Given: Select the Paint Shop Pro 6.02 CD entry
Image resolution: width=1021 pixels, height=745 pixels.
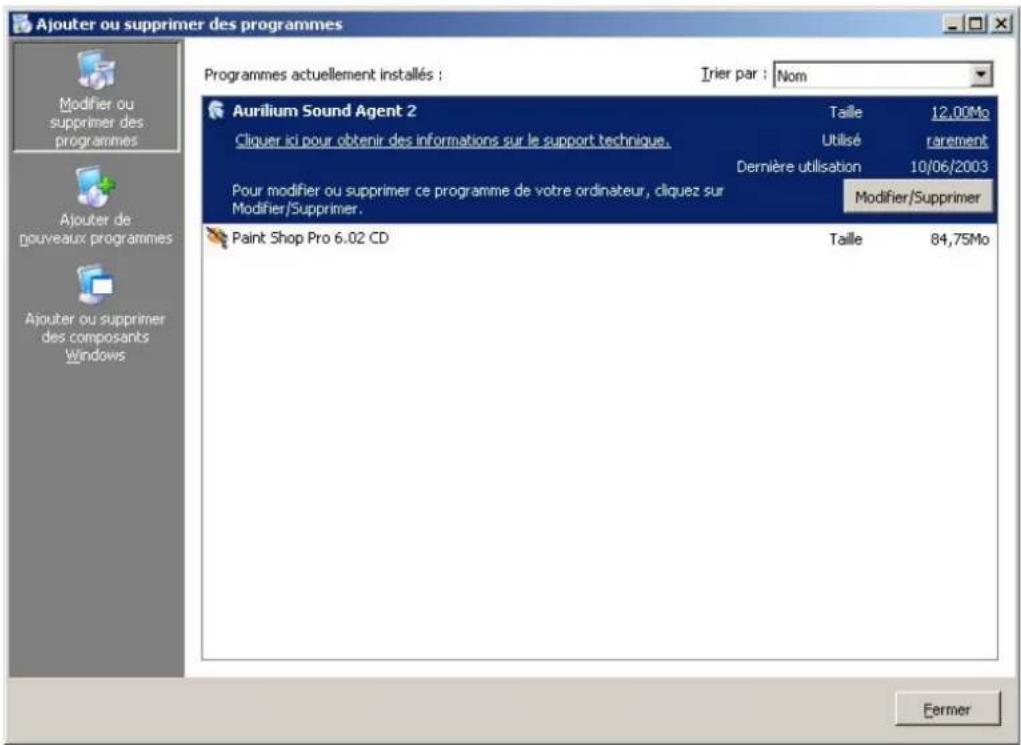Looking at the screenshot, I should [x=600, y=238].
